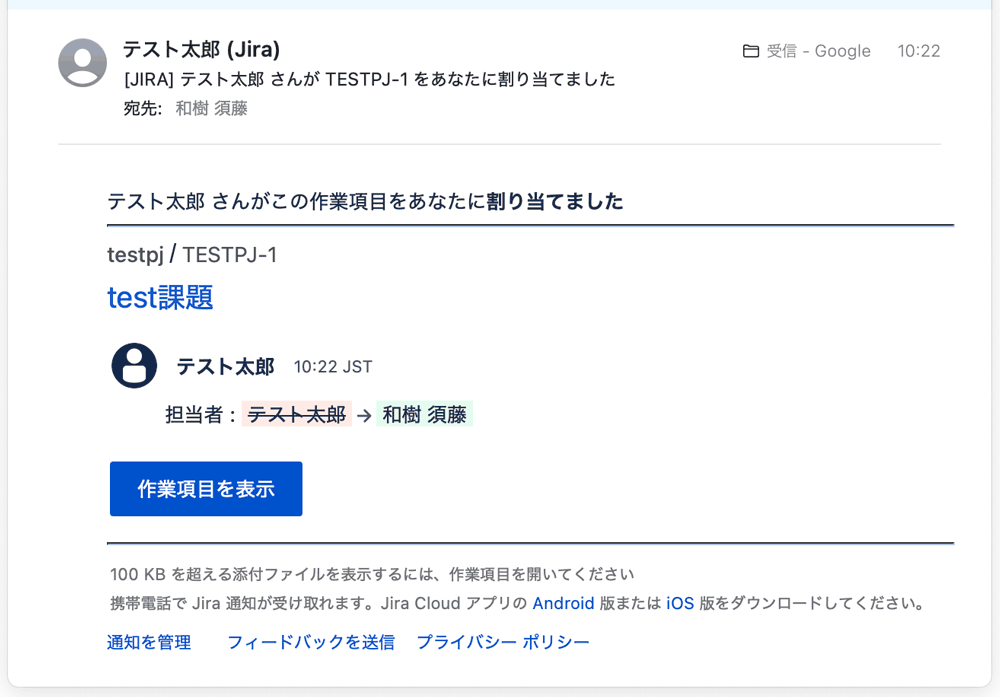Viewport: 1000px width, 697px height.
Task: Click the テスト太郎 commenter avatar icon
Action: point(134,366)
